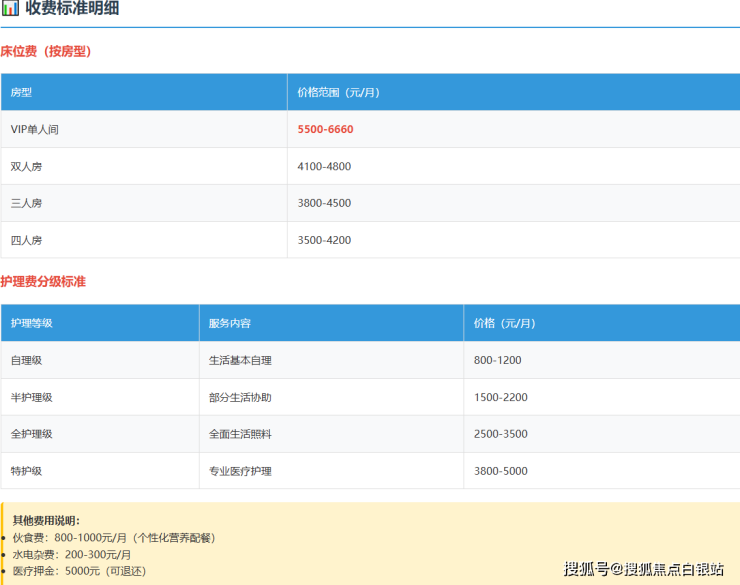Select the 双人房 room type cell
This screenshot has height=585, width=740.
27,166
